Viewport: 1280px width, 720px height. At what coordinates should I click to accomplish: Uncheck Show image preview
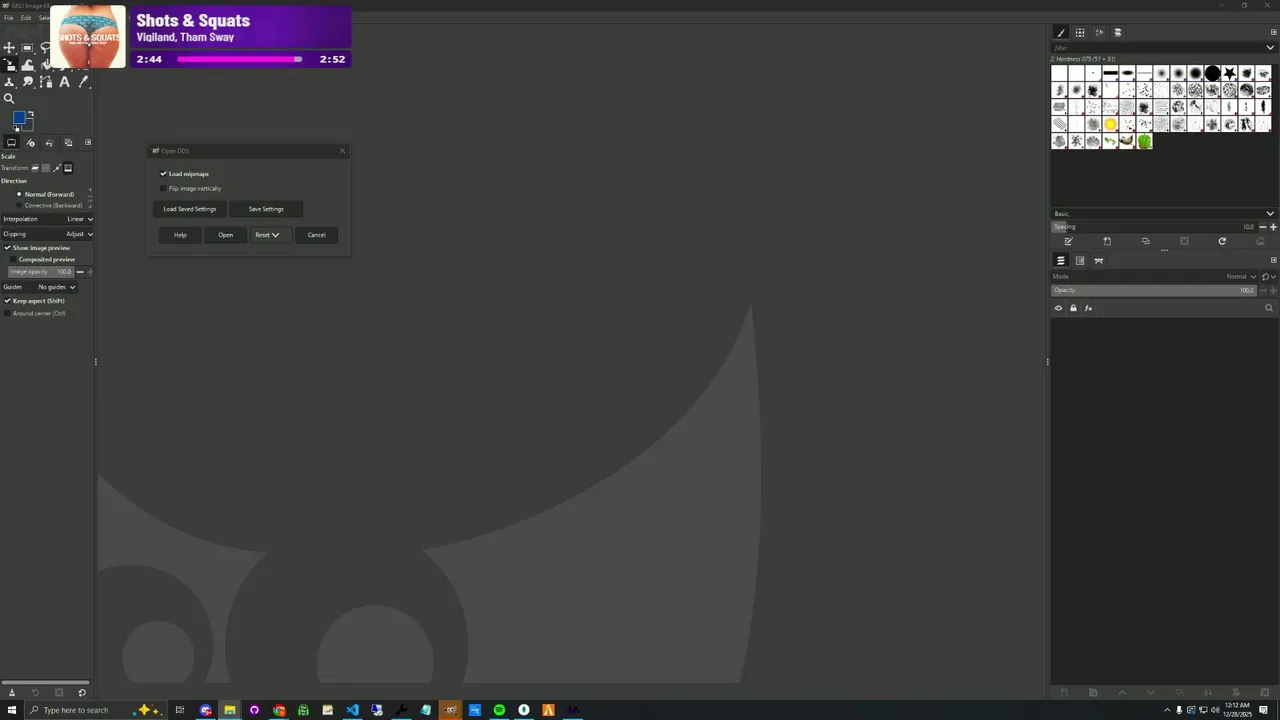point(7,248)
